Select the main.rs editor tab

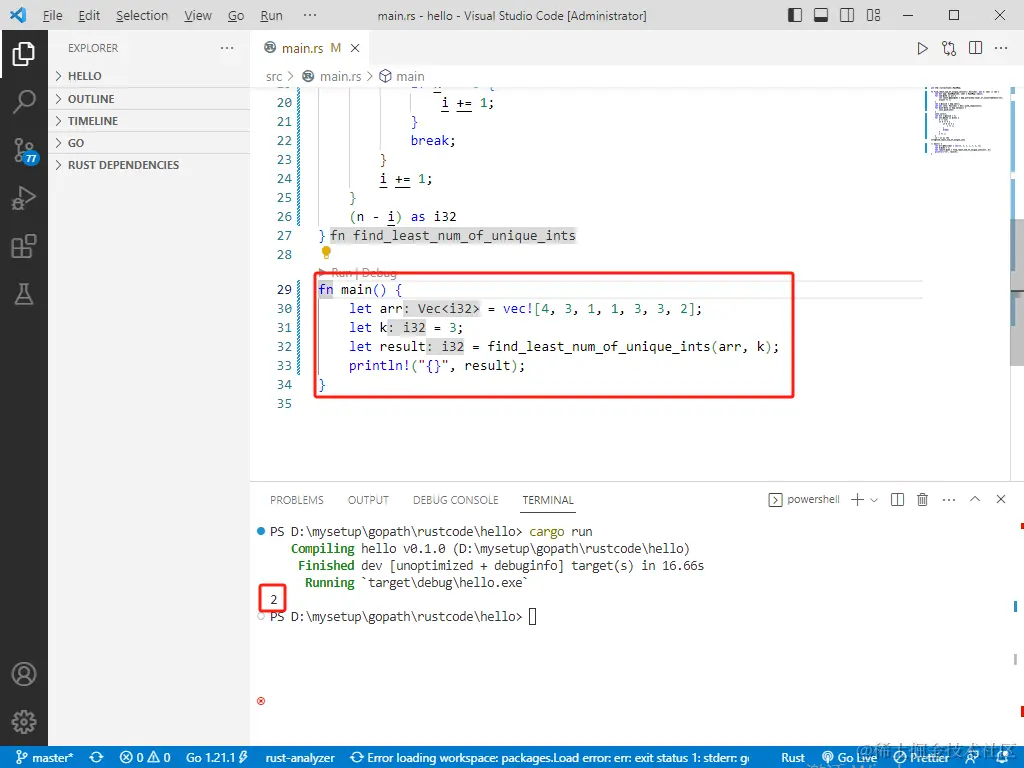click(x=311, y=48)
